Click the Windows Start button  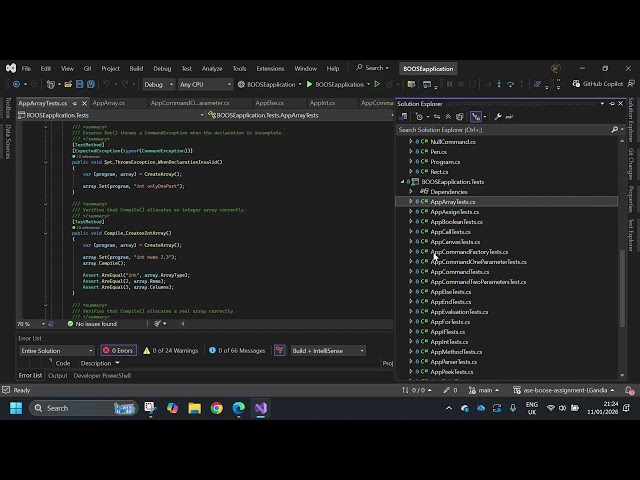coord(16,408)
